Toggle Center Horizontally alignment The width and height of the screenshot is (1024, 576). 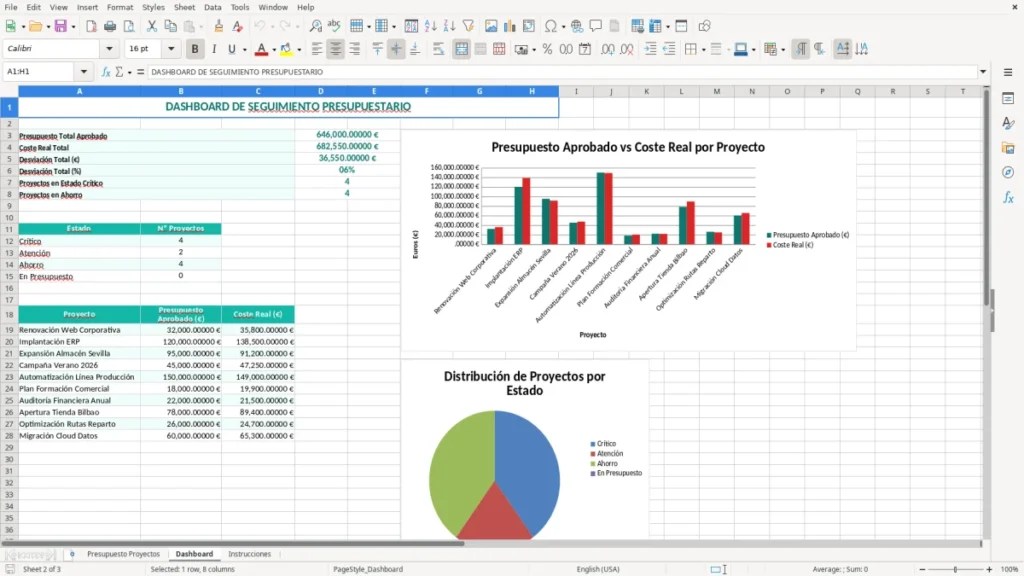coord(336,49)
